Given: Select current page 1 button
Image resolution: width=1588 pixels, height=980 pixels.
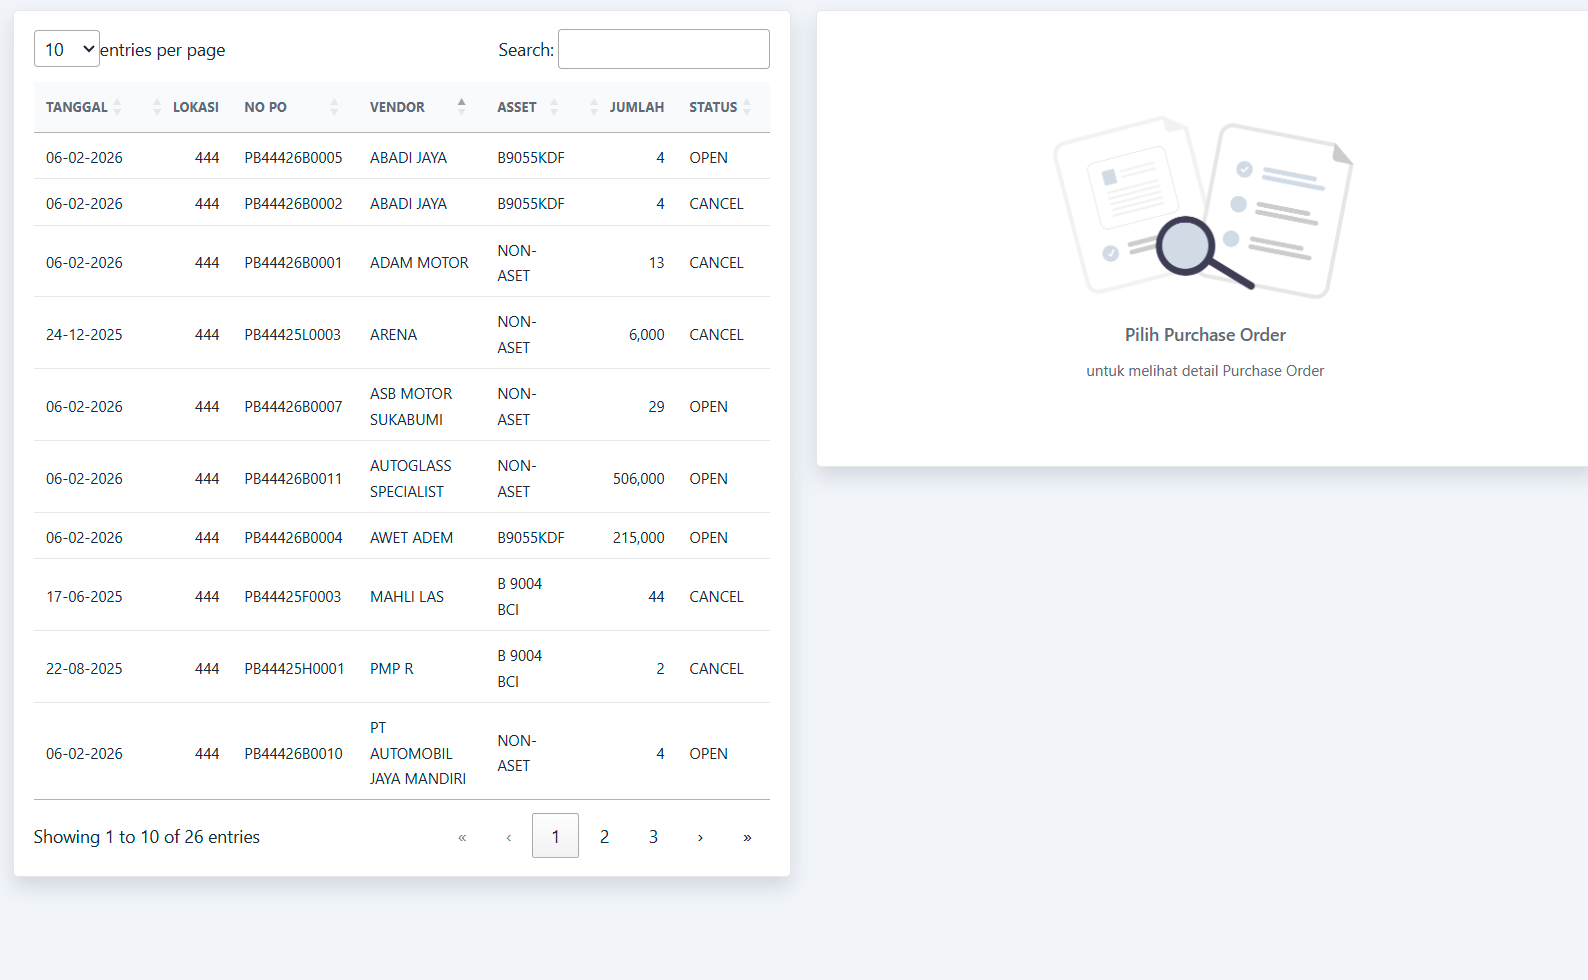Looking at the screenshot, I should [555, 836].
